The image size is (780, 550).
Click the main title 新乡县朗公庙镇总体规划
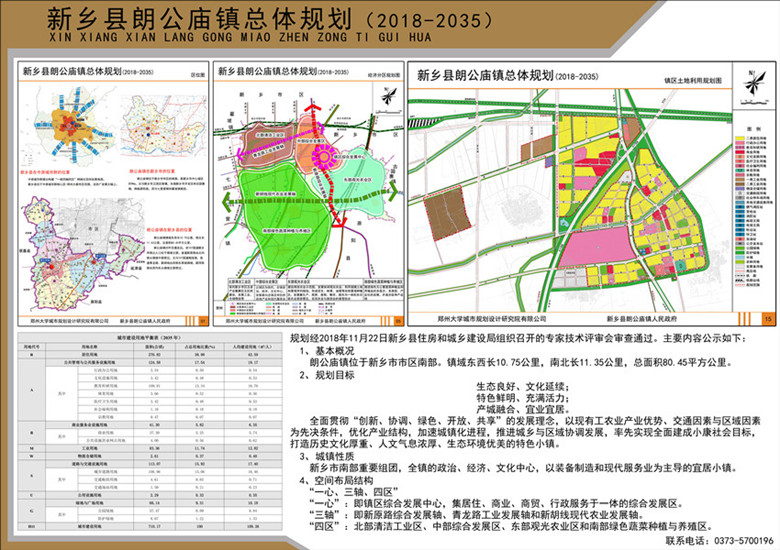(x=200, y=19)
